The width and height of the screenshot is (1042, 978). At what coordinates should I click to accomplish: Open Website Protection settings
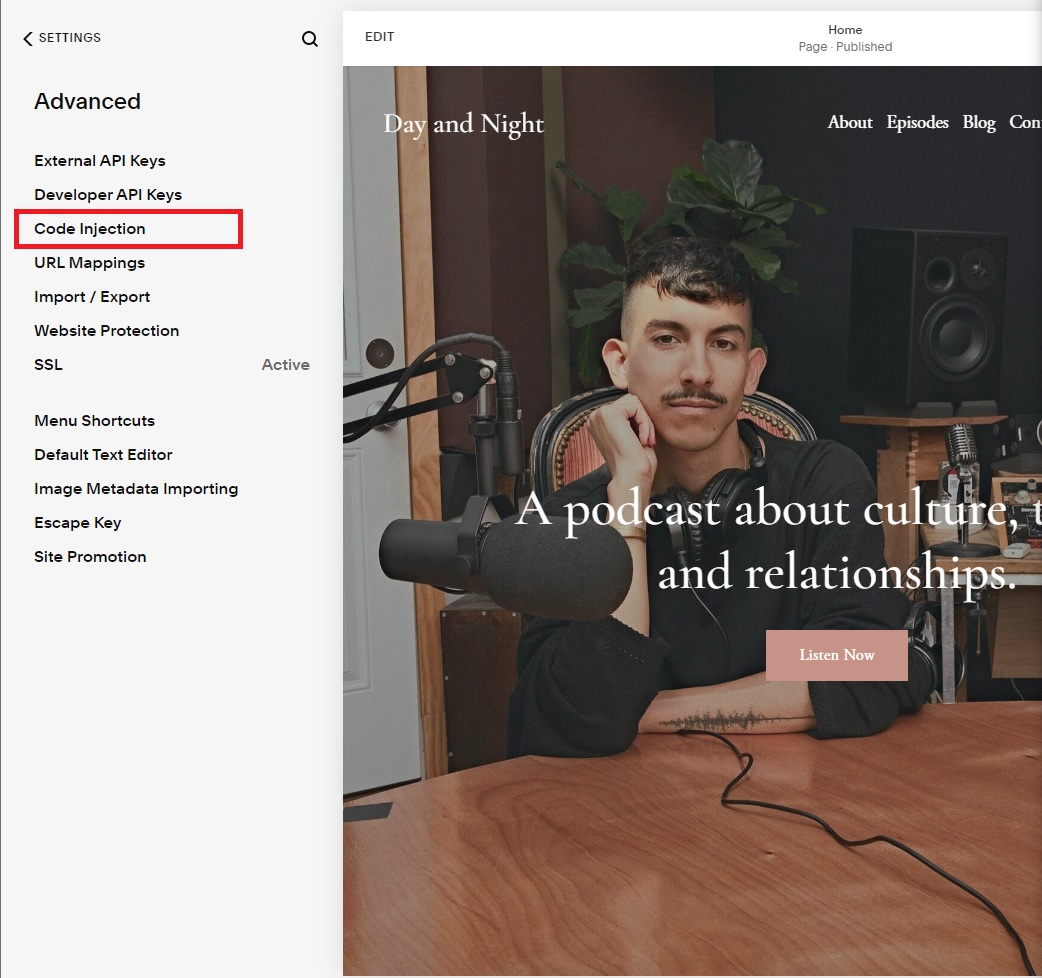click(107, 331)
